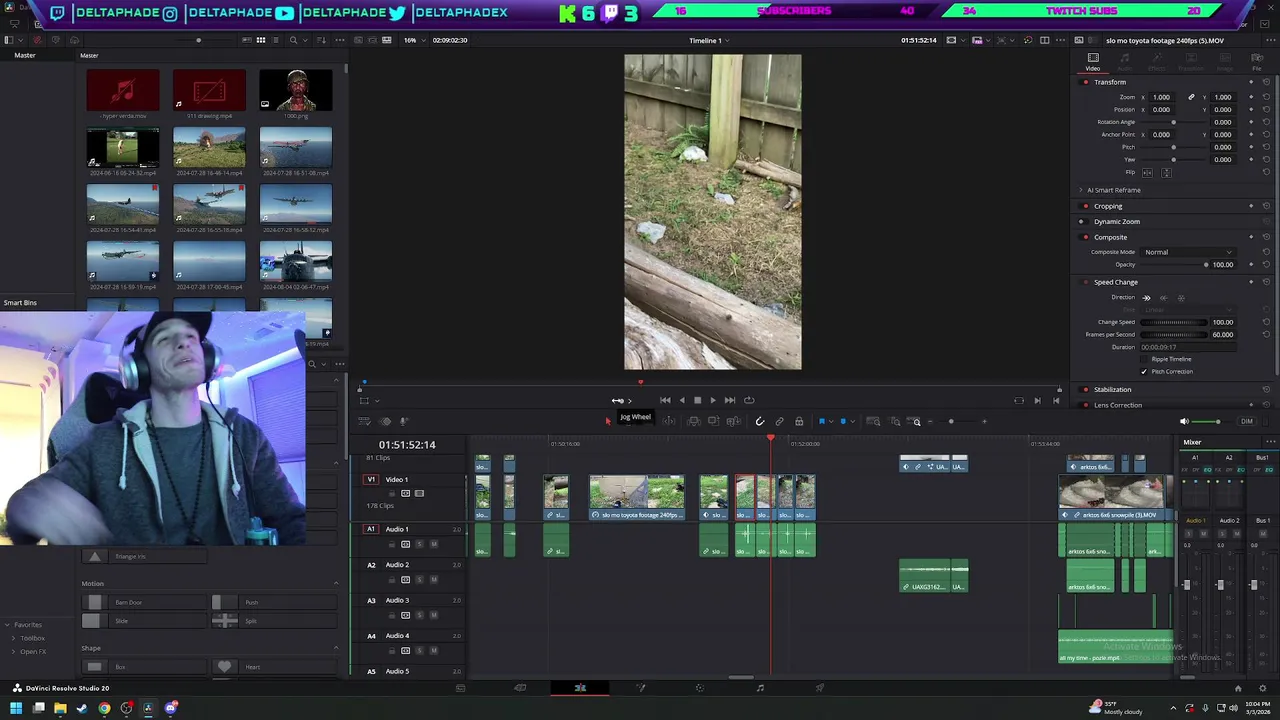The width and height of the screenshot is (1280, 720).
Task: Select freeze frame Direction icon
Action: [1181, 298]
